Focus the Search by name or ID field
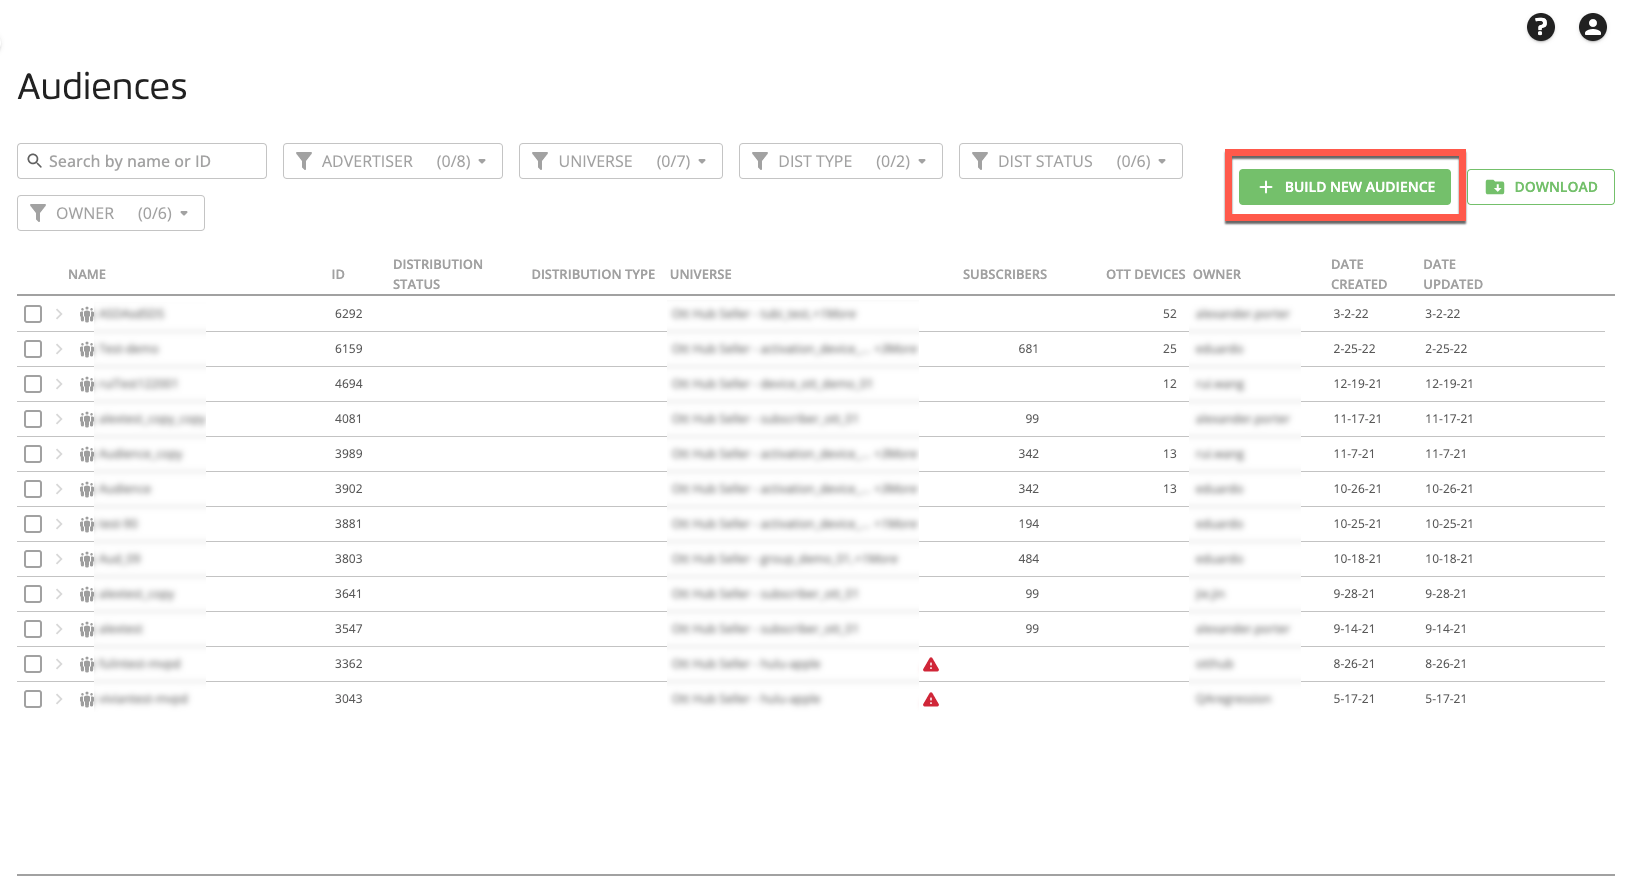This screenshot has height=884, width=1642. click(x=142, y=161)
